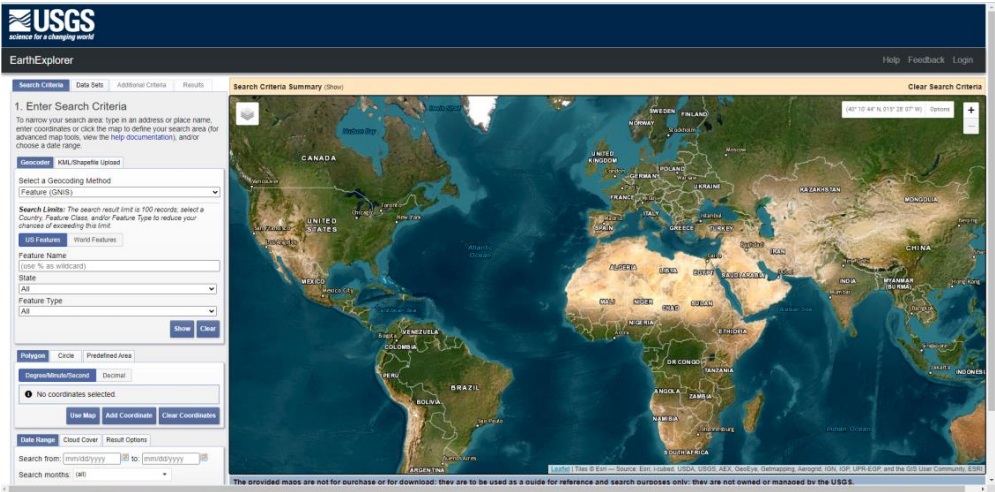Click the KAZAKHSTAN label on the map
Viewport: 995px width, 492px height.
(820, 190)
